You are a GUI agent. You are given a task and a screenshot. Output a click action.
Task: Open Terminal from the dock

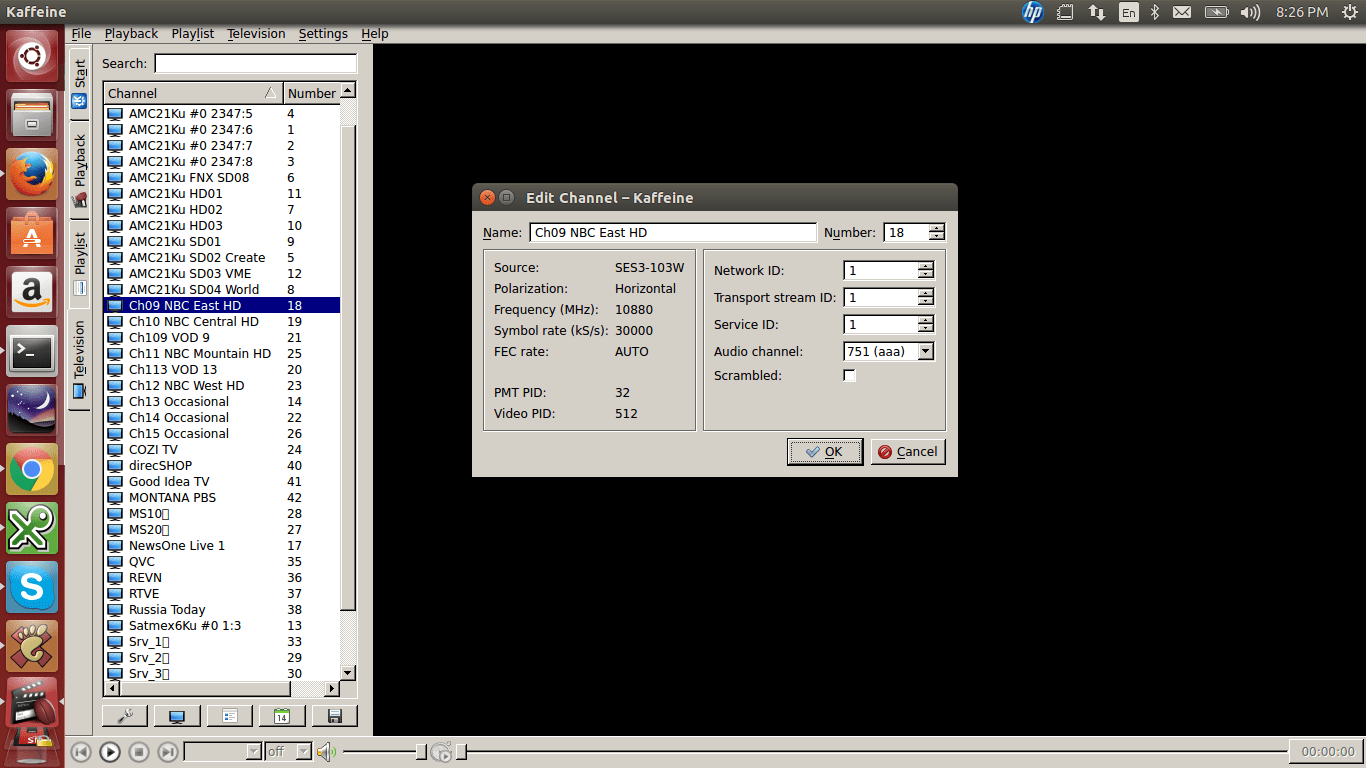(32, 351)
